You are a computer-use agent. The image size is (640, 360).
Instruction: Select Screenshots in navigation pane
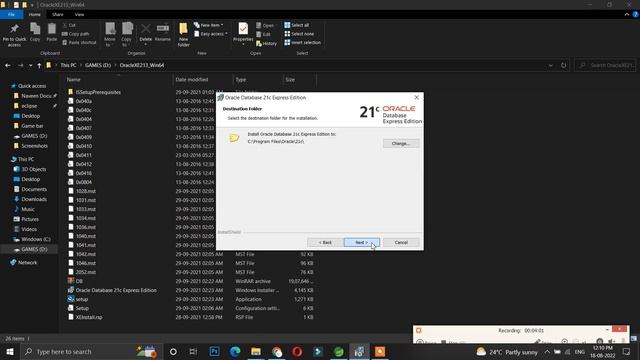[x=34, y=146]
